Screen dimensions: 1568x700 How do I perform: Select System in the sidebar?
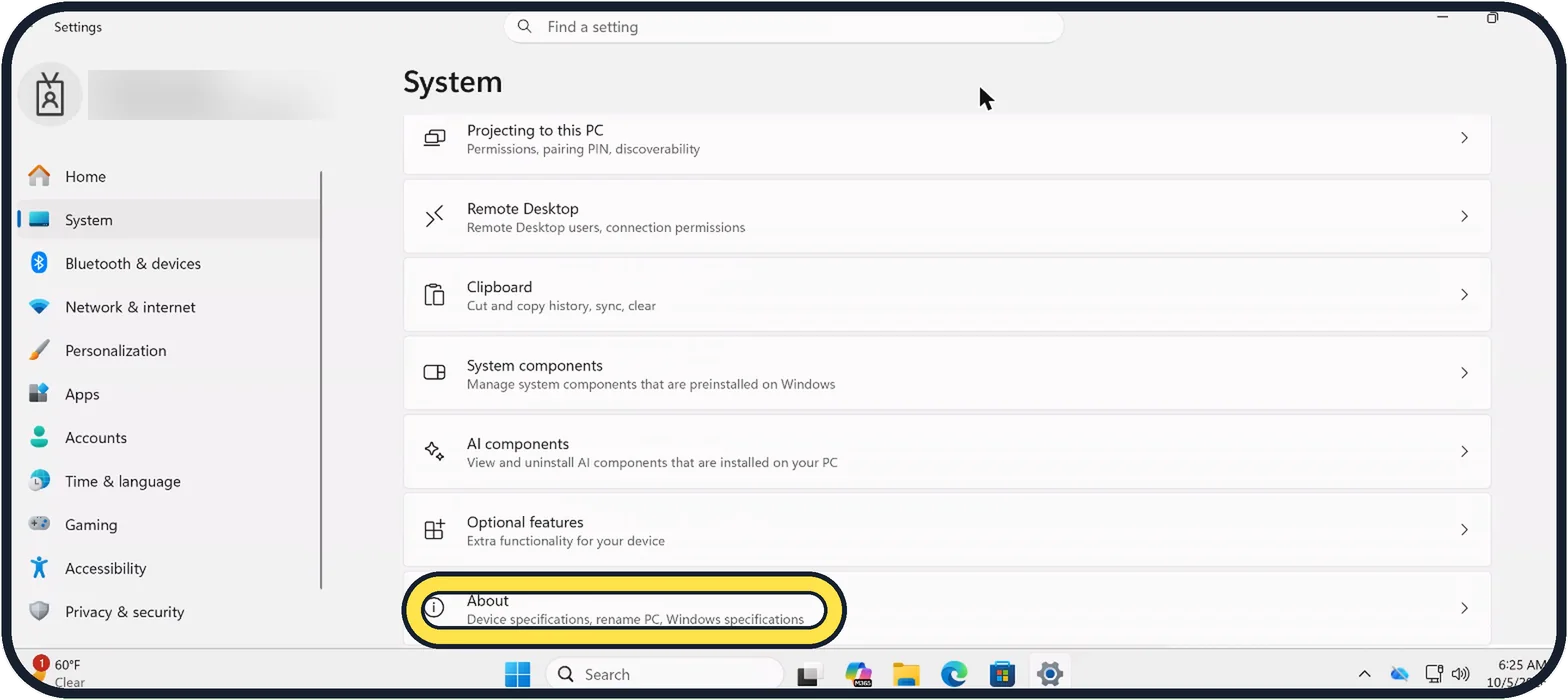(x=168, y=220)
